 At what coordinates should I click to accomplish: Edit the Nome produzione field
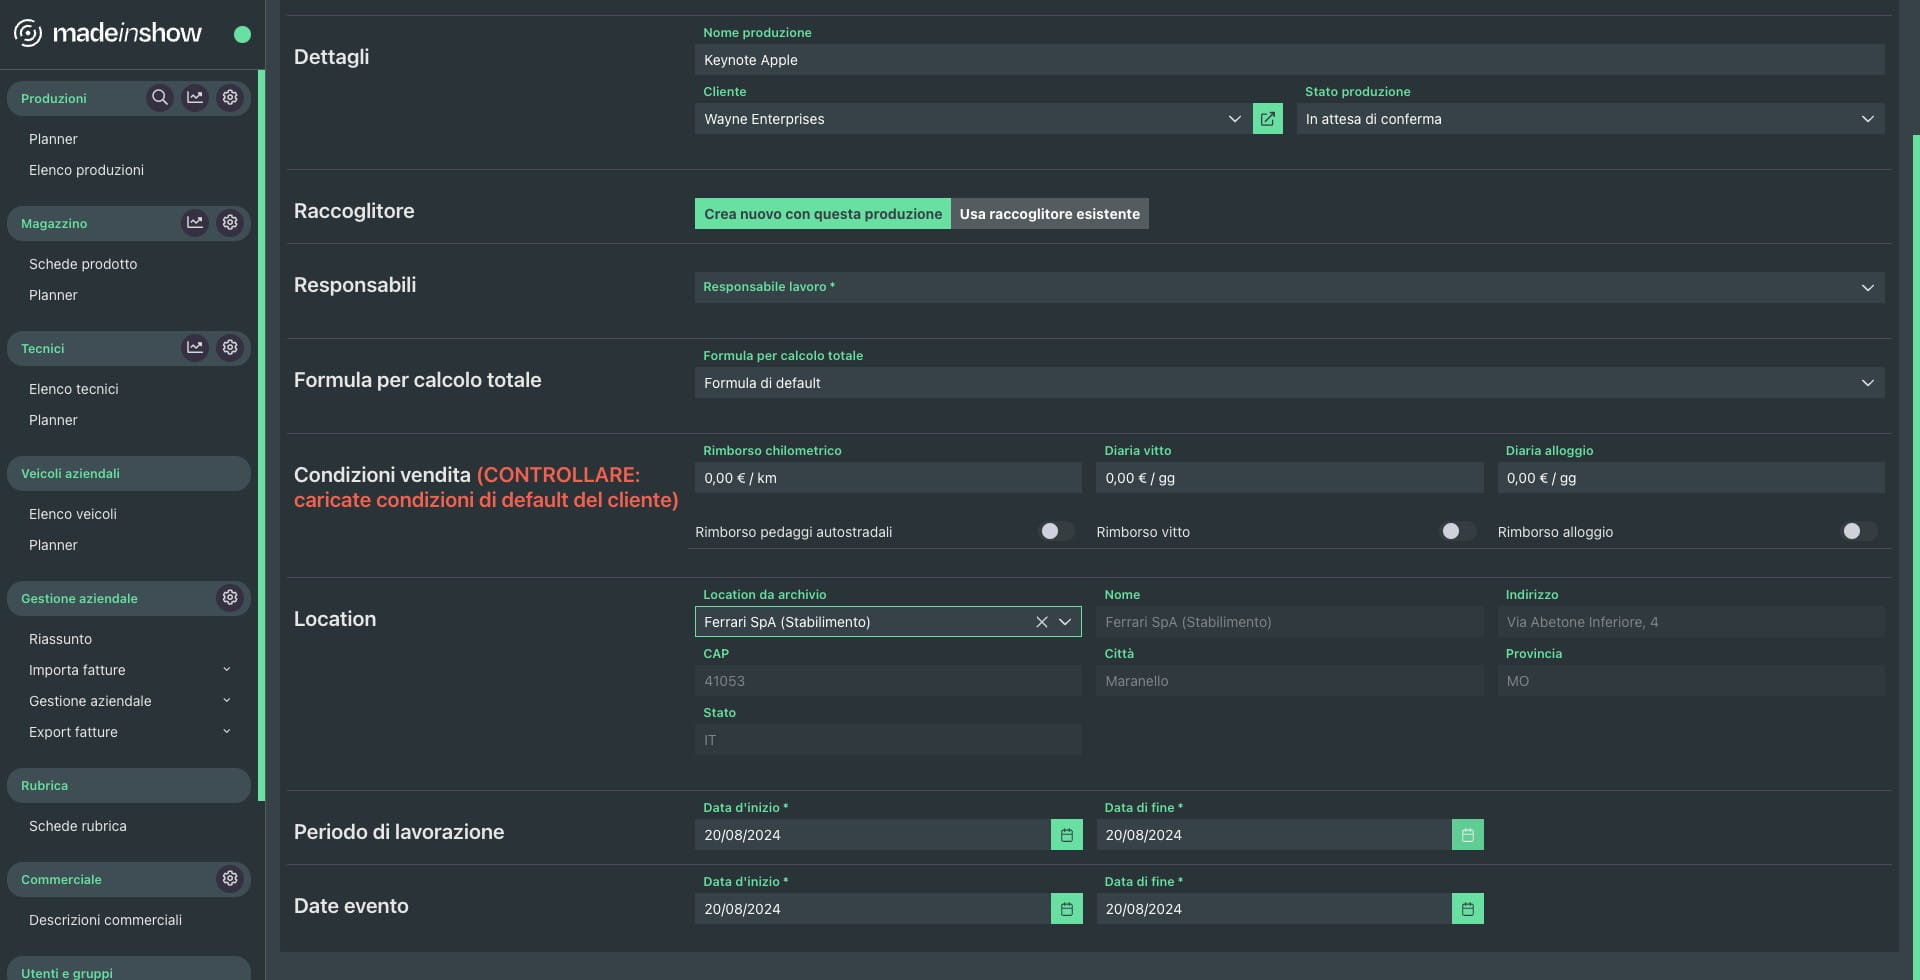pos(1290,60)
